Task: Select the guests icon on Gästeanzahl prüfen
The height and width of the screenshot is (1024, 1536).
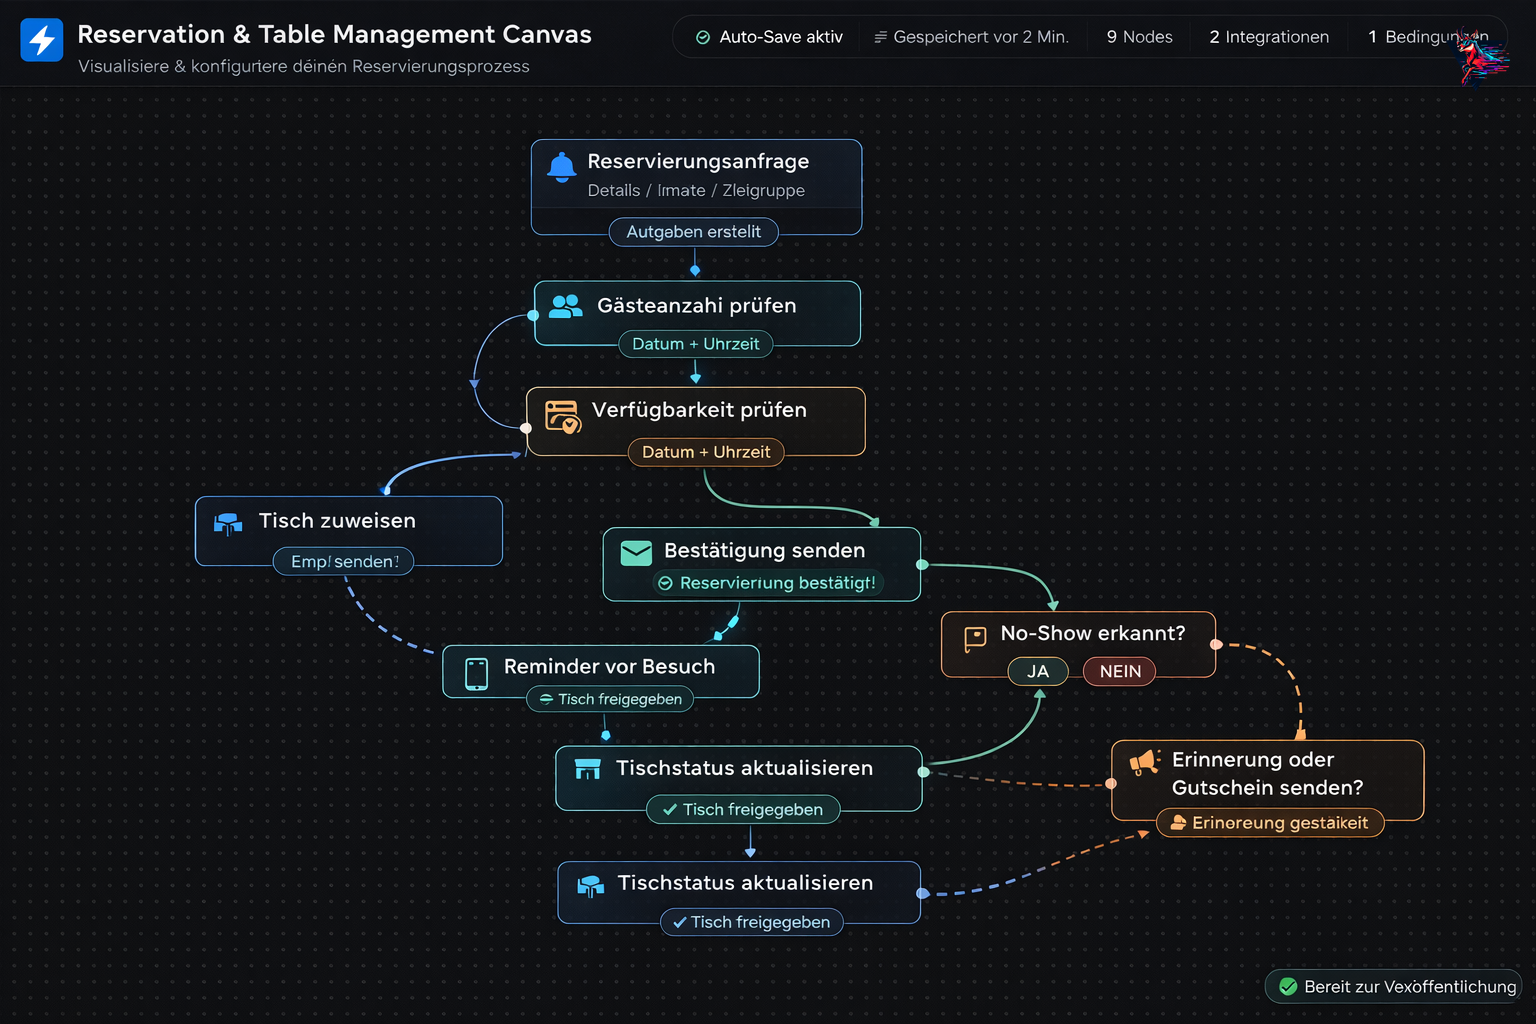Action: pyautogui.click(x=566, y=306)
